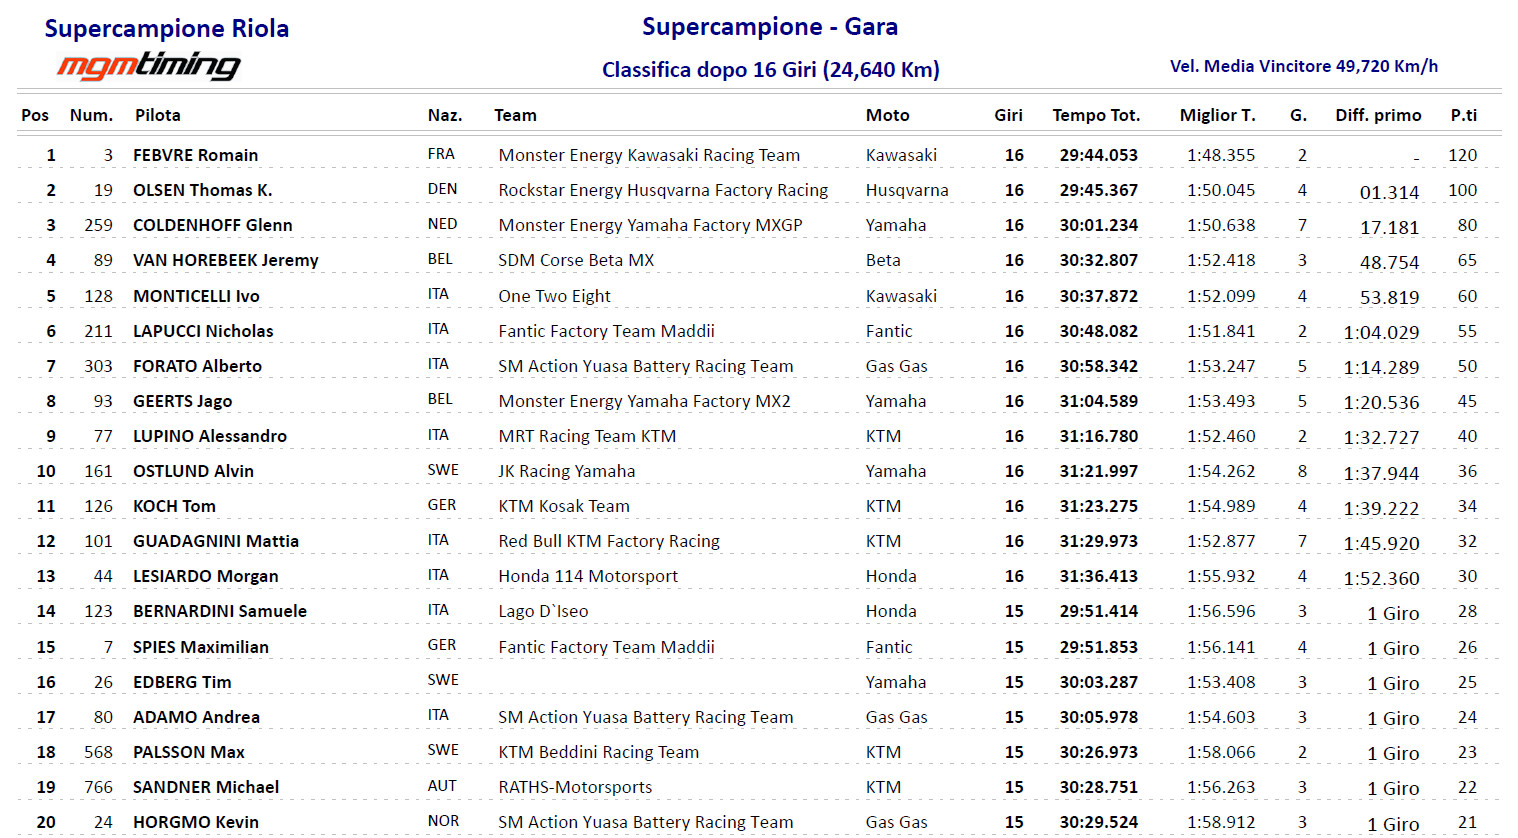Click team One Two Eight

(x=554, y=296)
